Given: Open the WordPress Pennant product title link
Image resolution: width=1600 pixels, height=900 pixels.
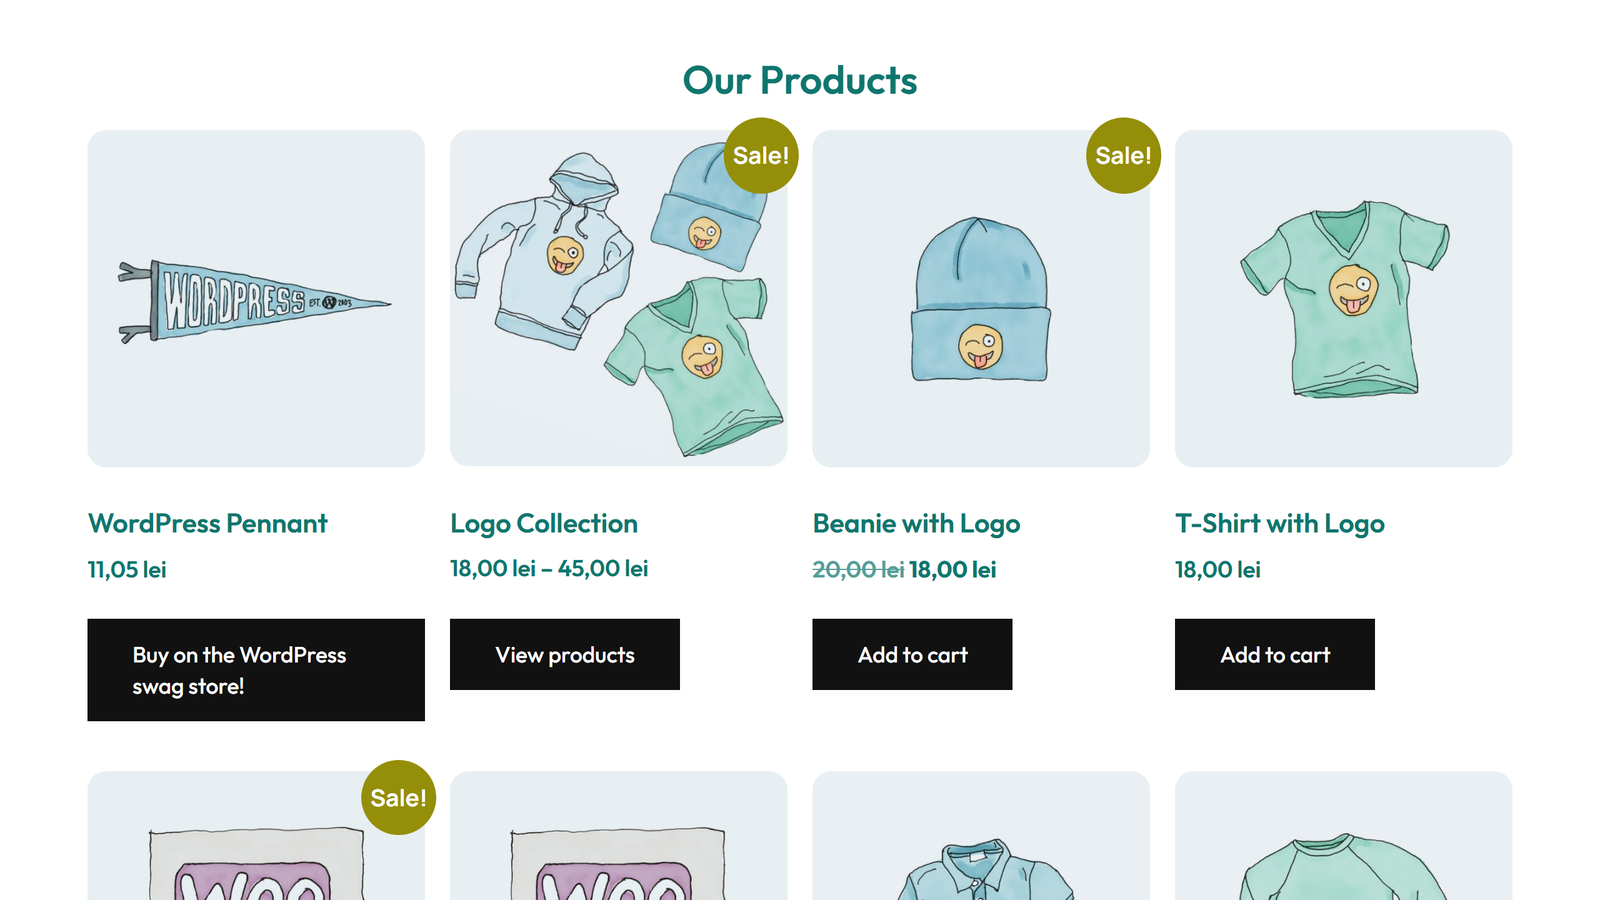Looking at the screenshot, I should 207,523.
